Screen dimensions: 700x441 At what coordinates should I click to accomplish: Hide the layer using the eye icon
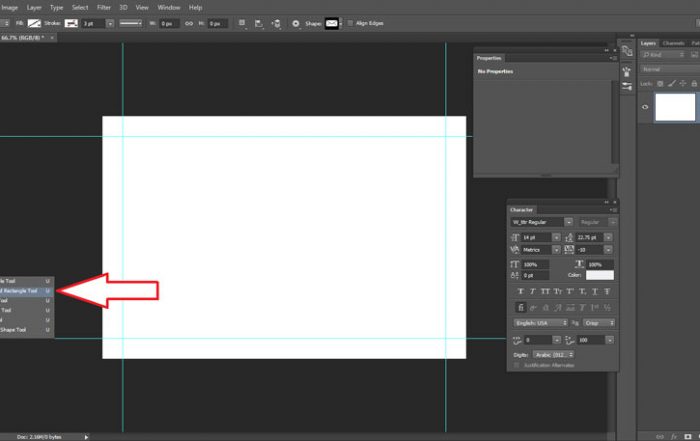(645, 107)
